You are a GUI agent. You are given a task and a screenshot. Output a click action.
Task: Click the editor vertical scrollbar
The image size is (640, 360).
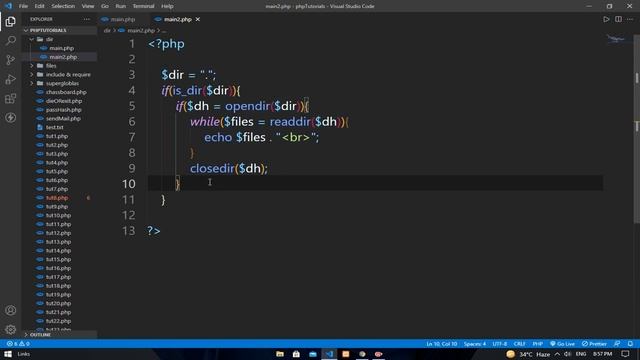pos(636,130)
